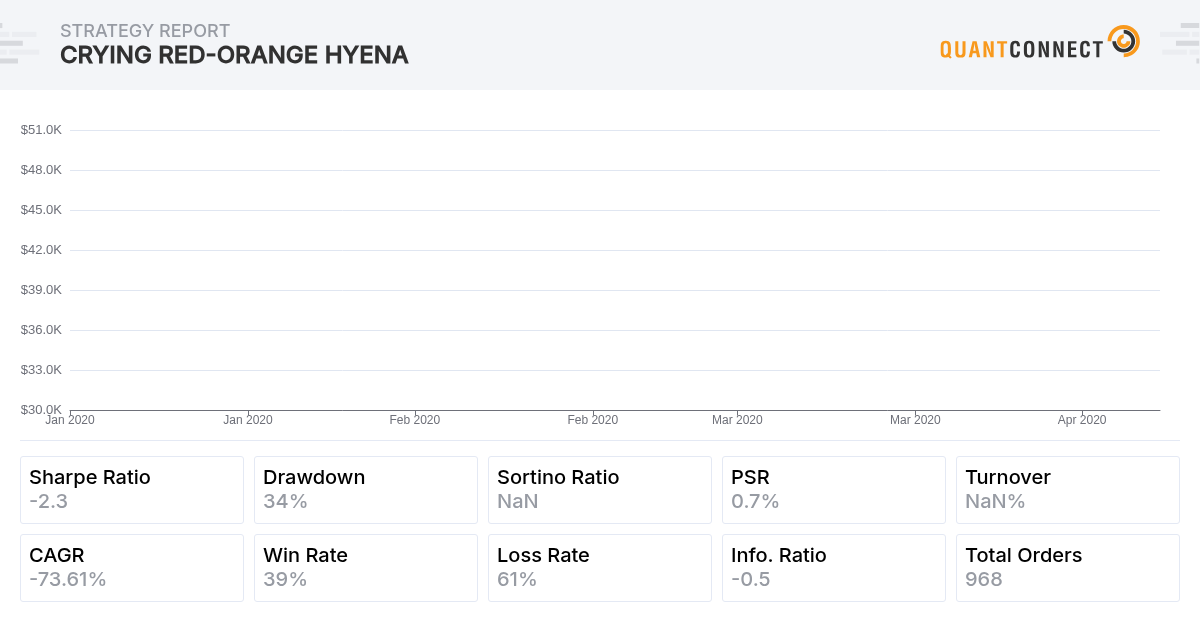Screen dimensions: 1200x632
Task: Select the PSR metric card
Action: pos(833,489)
